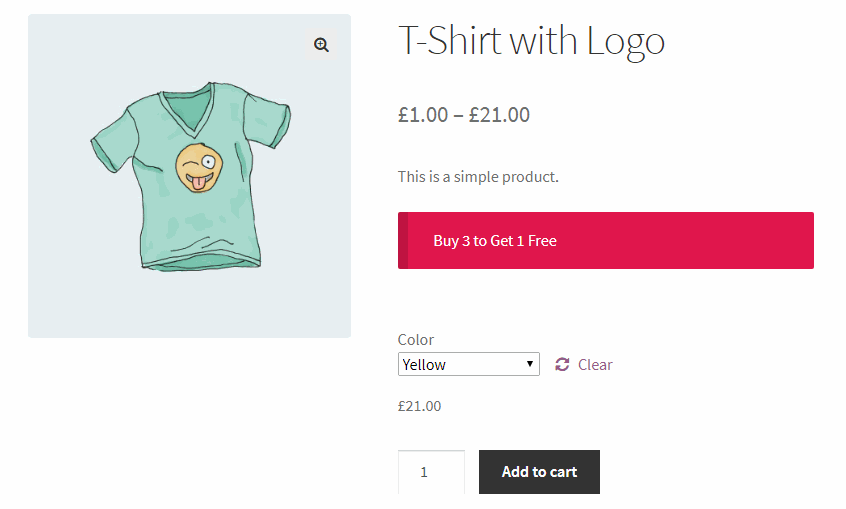Click the Clear link to reset the color
846x509 pixels.
[x=595, y=365]
